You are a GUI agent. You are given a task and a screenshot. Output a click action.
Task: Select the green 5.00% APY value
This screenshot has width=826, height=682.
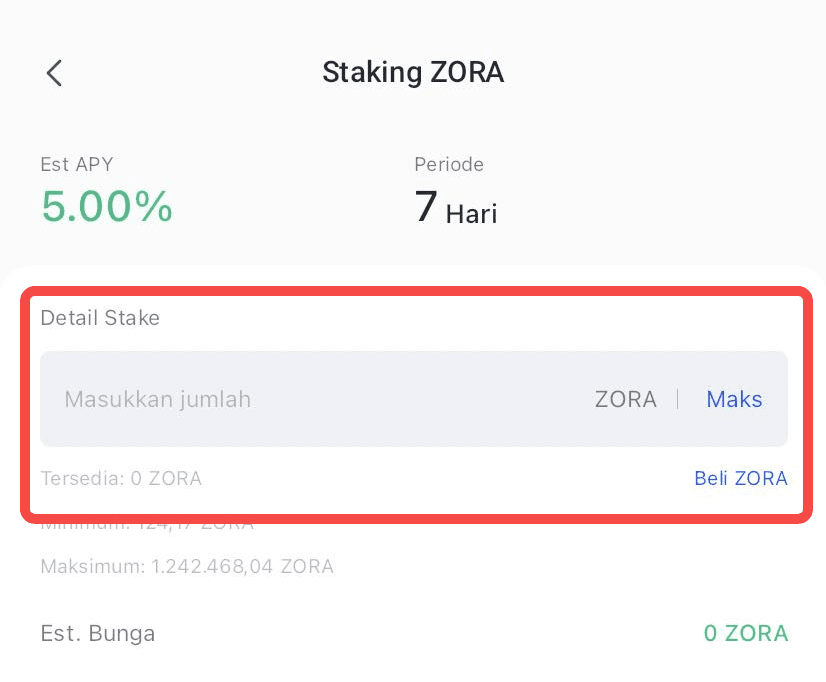click(x=106, y=207)
